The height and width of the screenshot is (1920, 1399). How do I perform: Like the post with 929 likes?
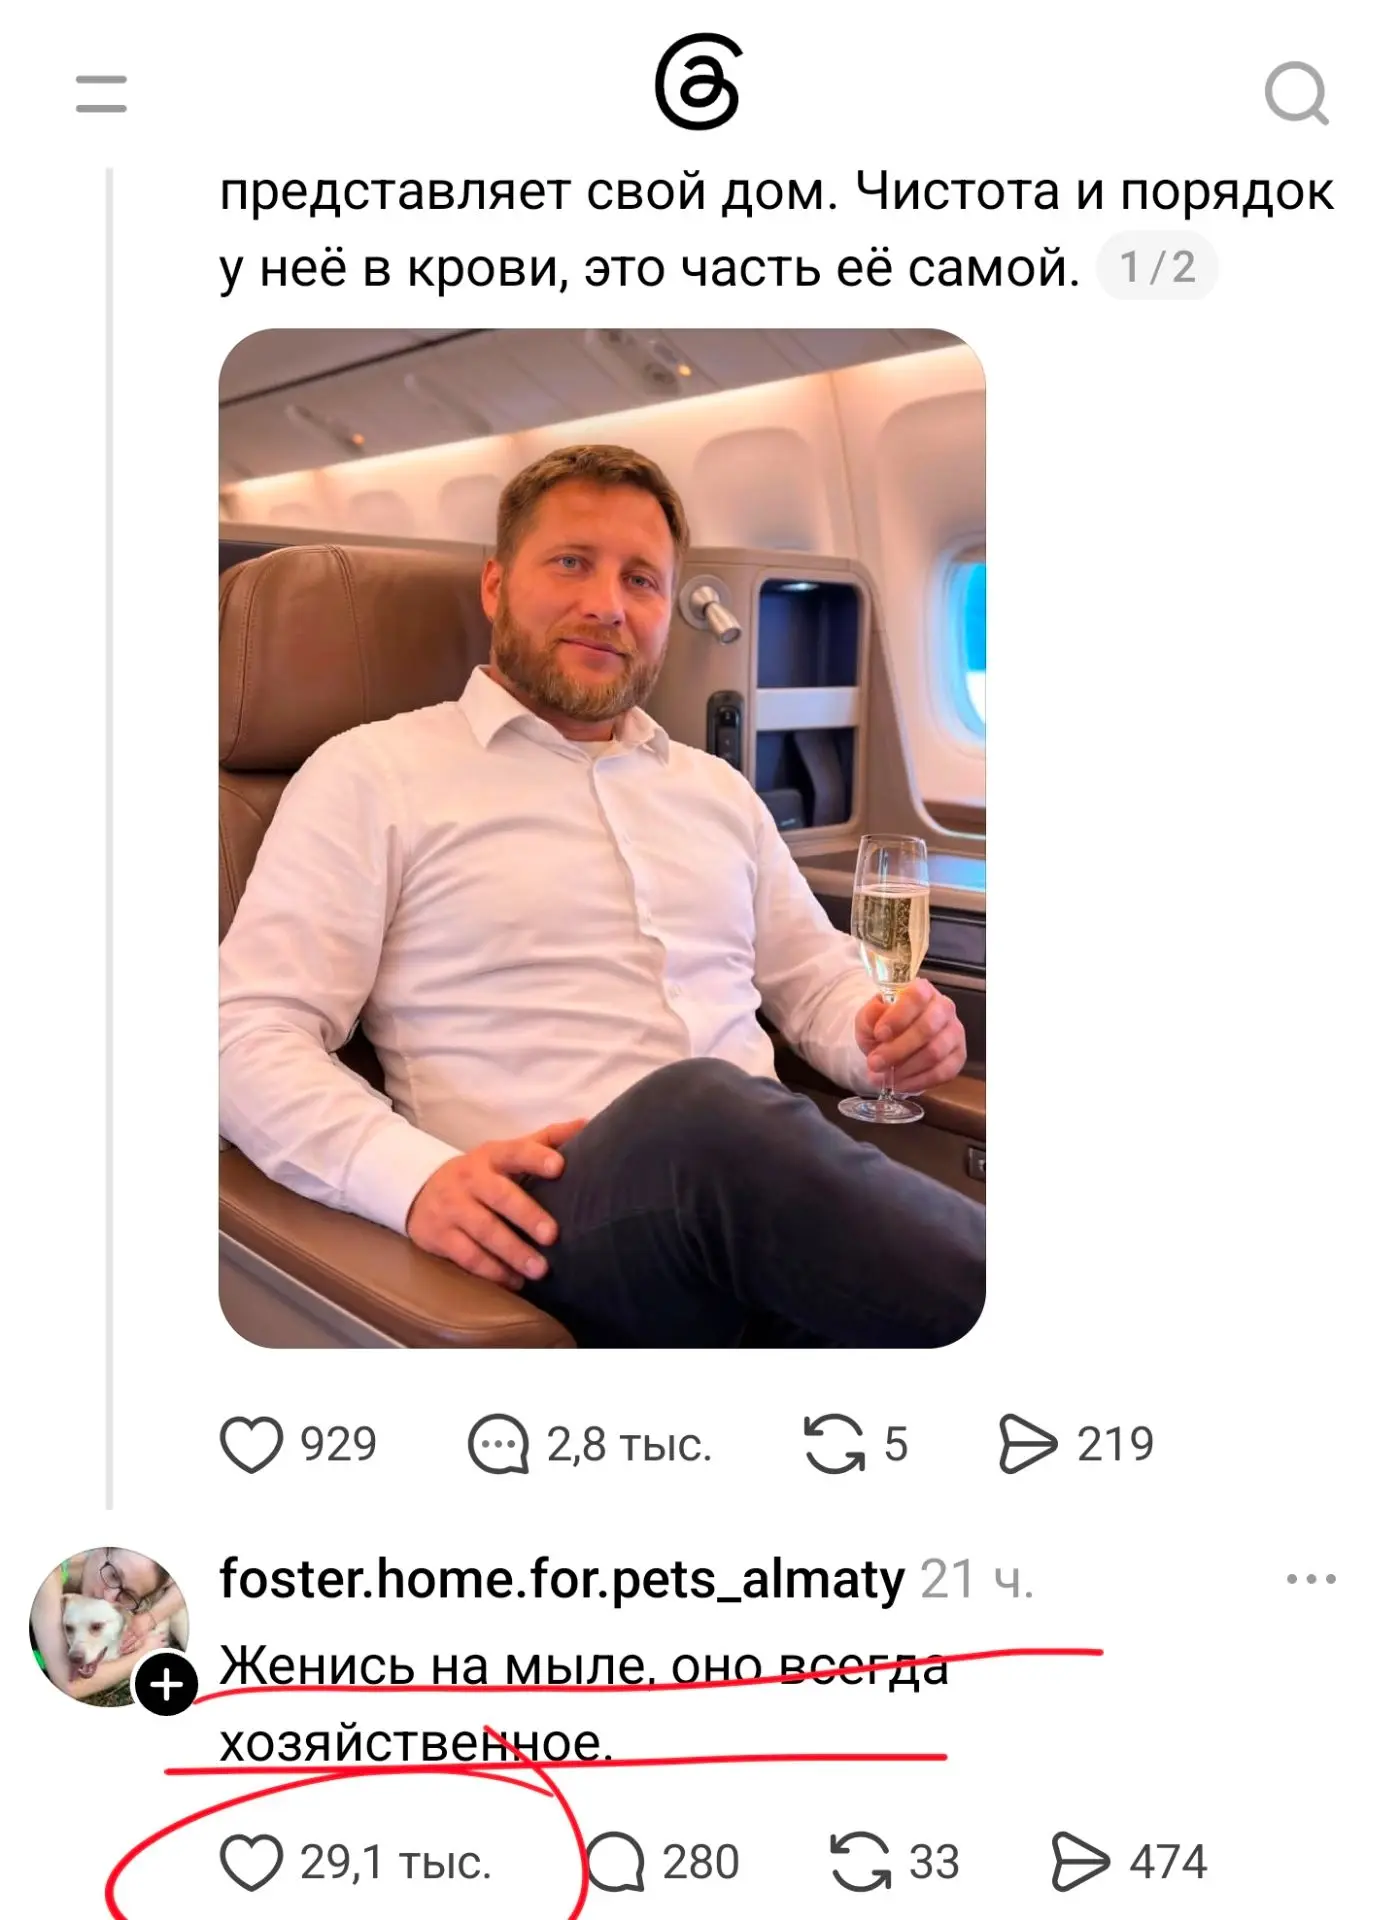pyautogui.click(x=251, y=1444)
